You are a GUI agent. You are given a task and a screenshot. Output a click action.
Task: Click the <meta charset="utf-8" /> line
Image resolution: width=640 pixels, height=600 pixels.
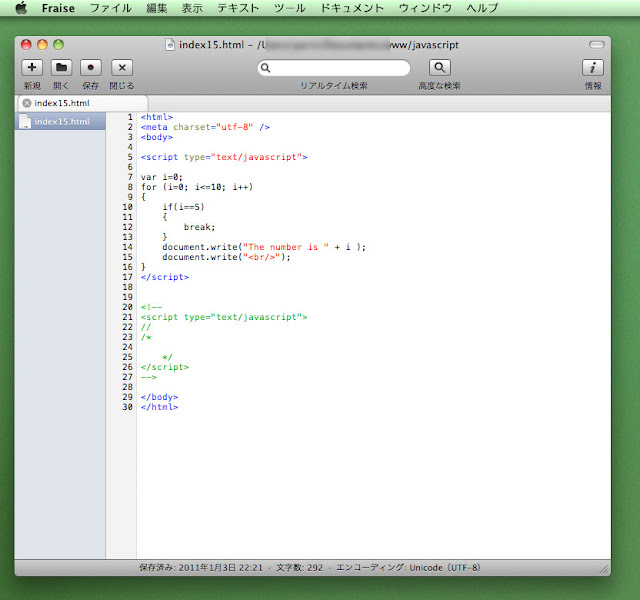[x=205, y=127]
